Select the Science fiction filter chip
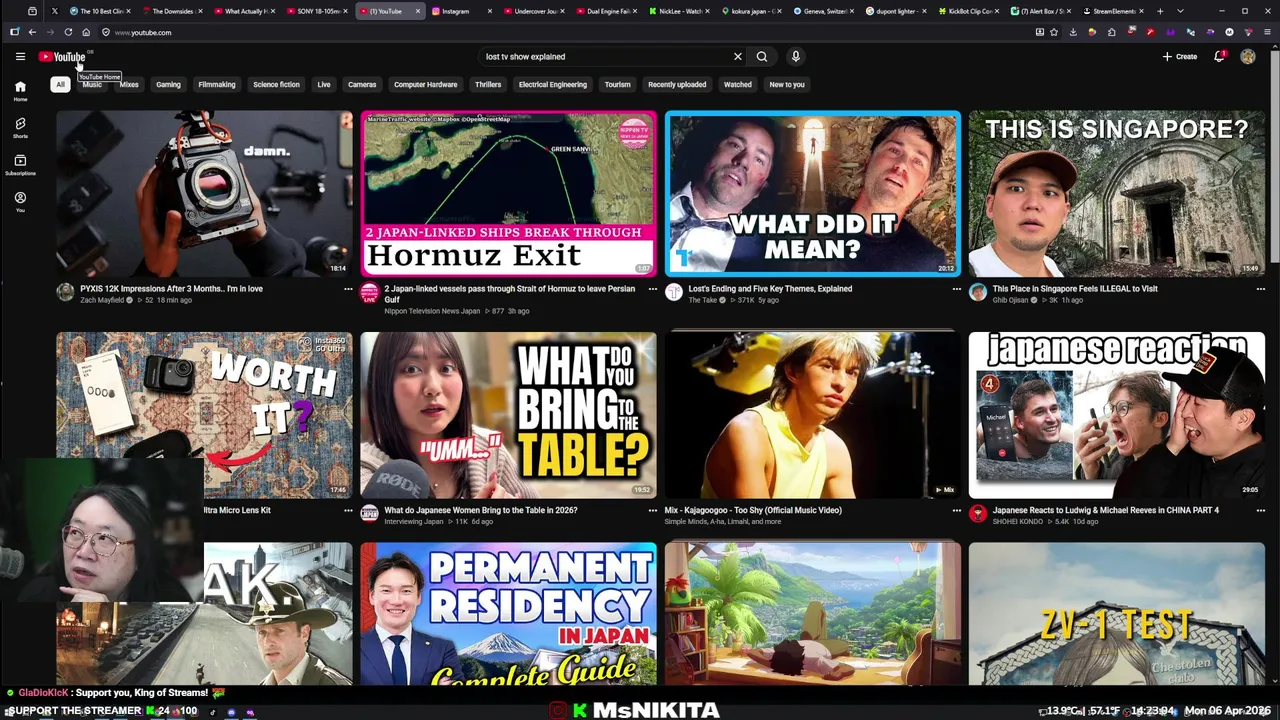 (276, 85)
